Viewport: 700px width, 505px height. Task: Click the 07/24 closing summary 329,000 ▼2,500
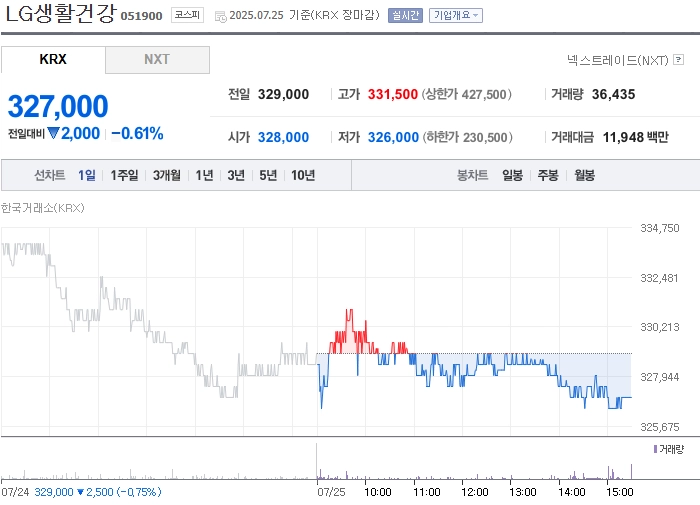point(98,492)
